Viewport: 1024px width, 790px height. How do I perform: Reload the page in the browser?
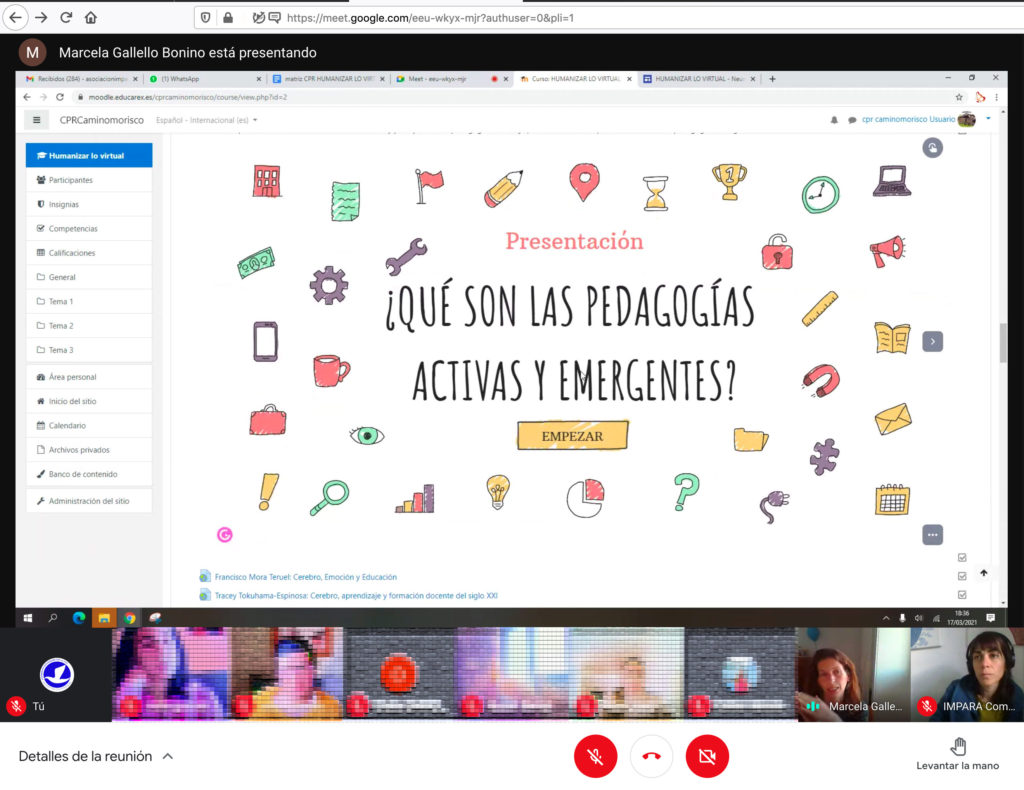tap(66, 17)
